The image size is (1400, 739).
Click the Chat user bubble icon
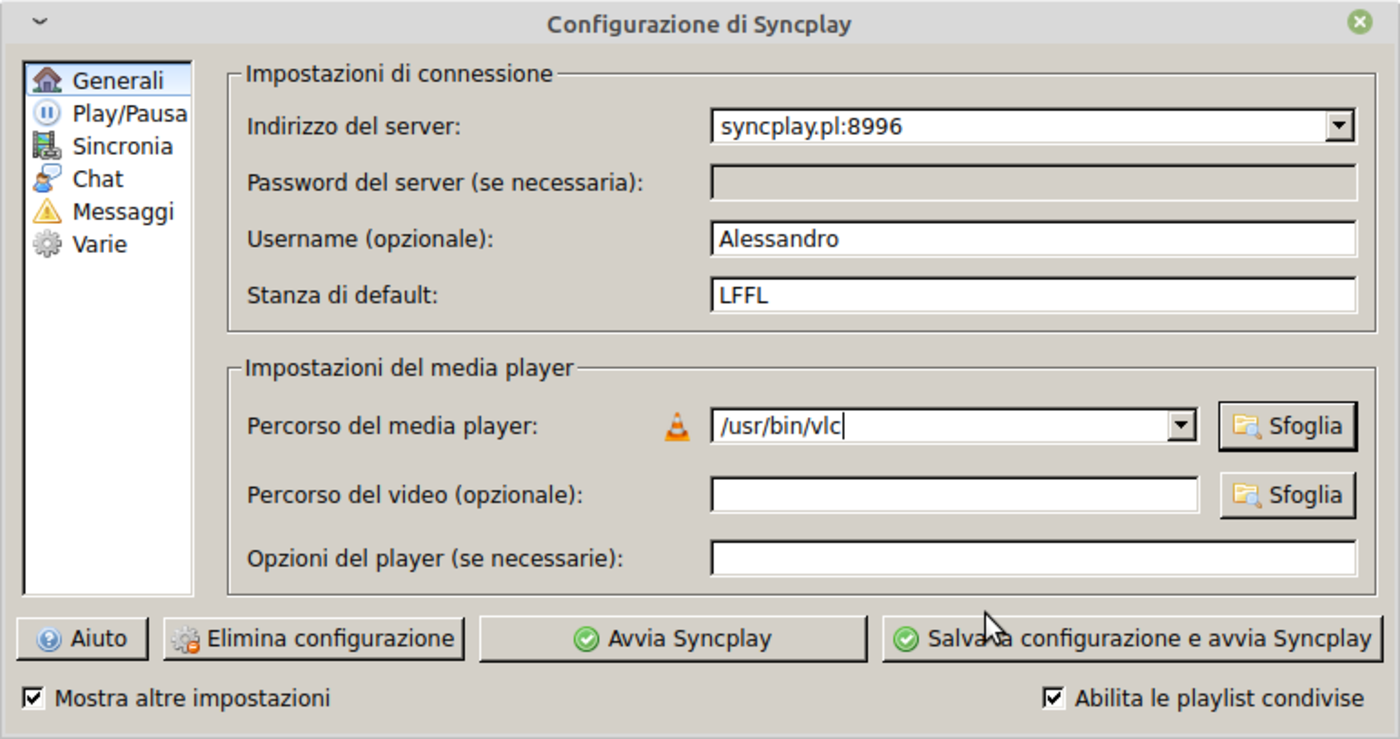[x=47, y=179]
